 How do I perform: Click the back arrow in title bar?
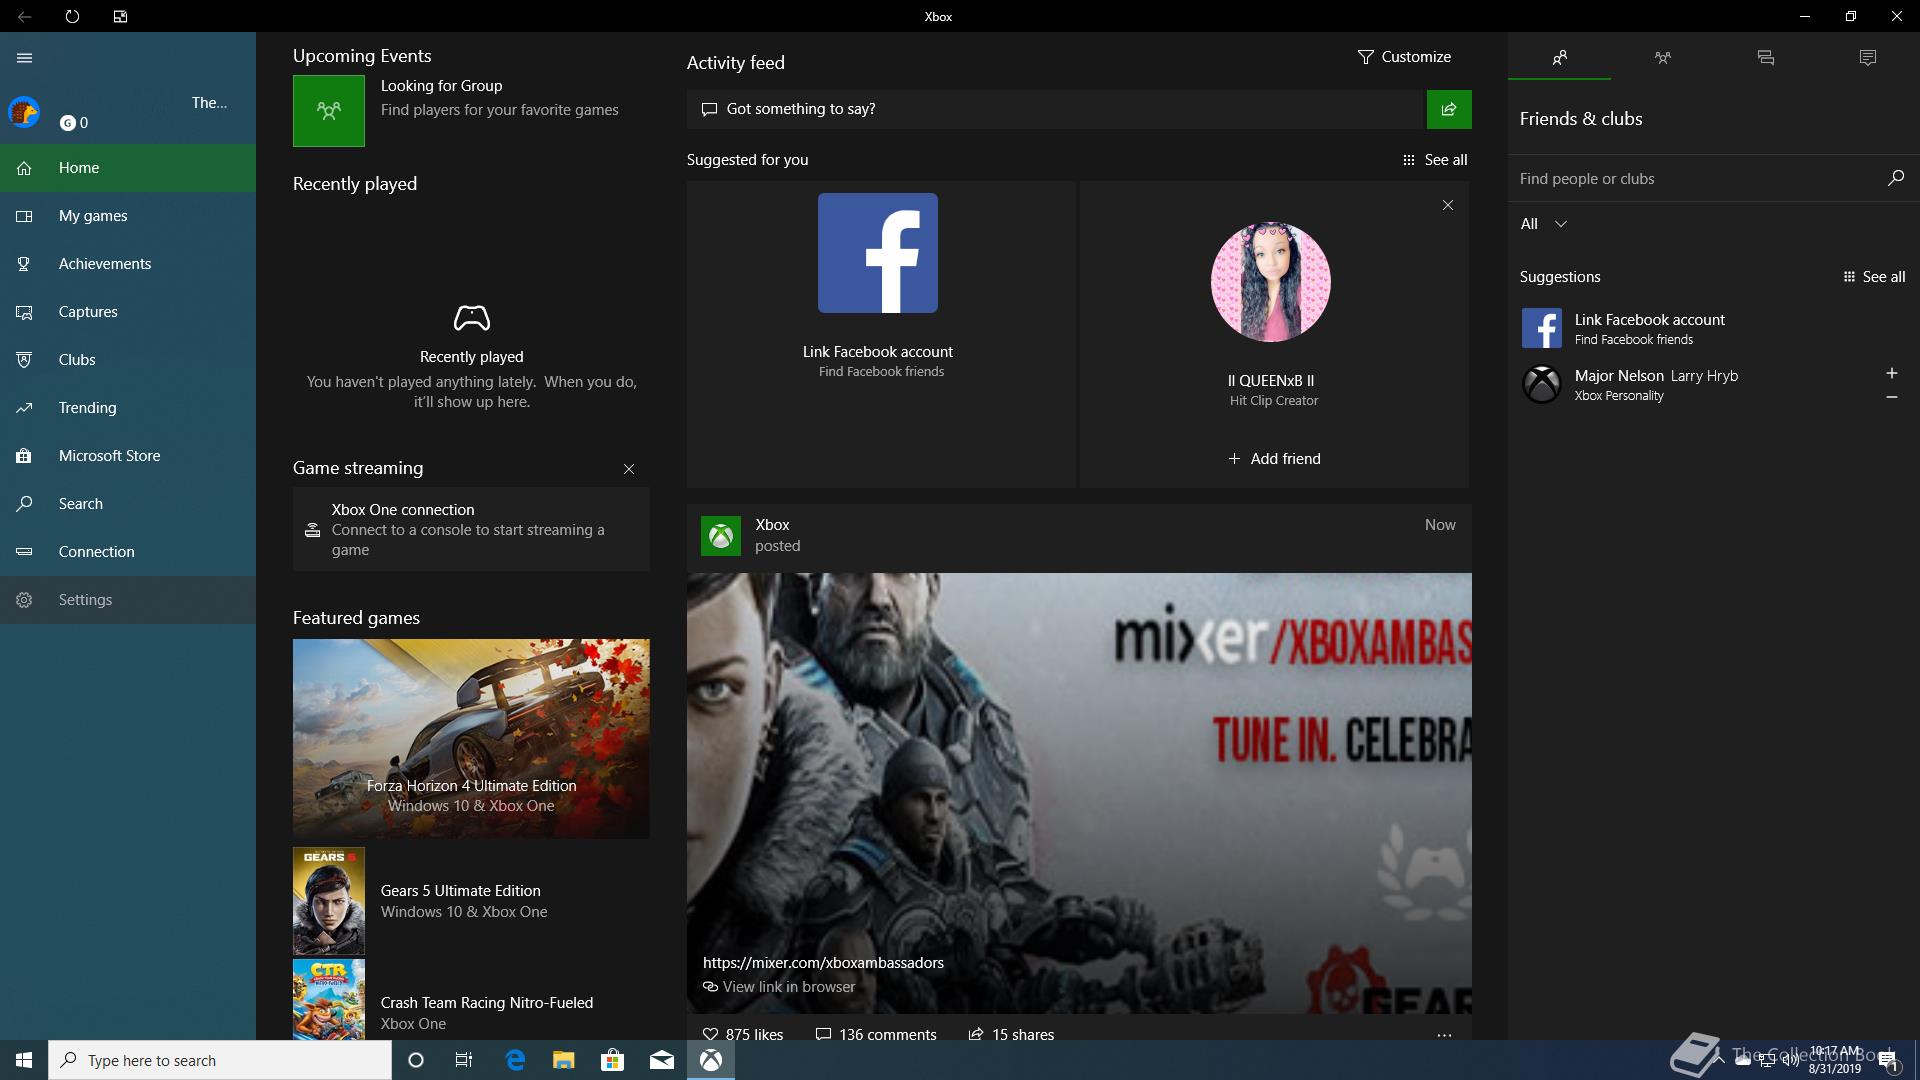[x=24, y=16]
